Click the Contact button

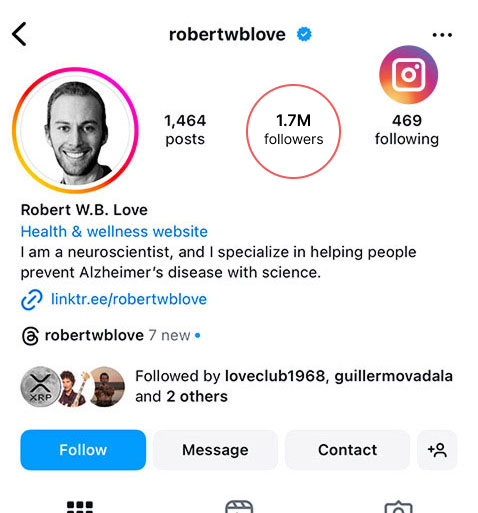point(347,450)
